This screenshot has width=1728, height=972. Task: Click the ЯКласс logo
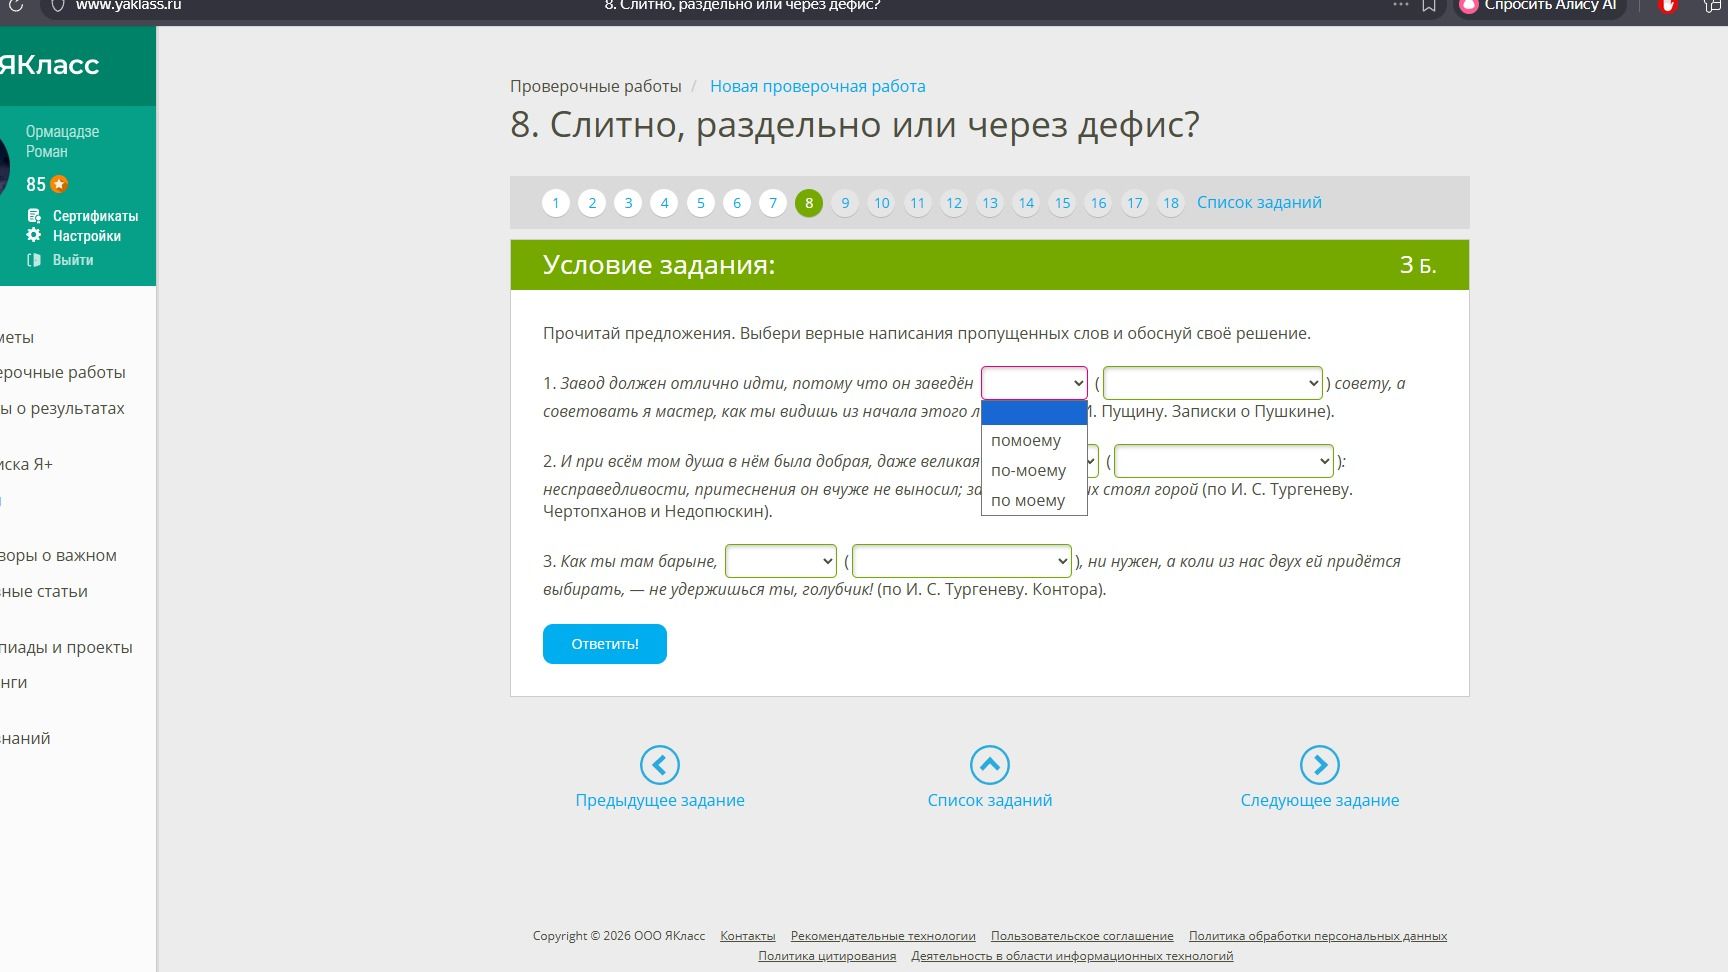point(49,65)
